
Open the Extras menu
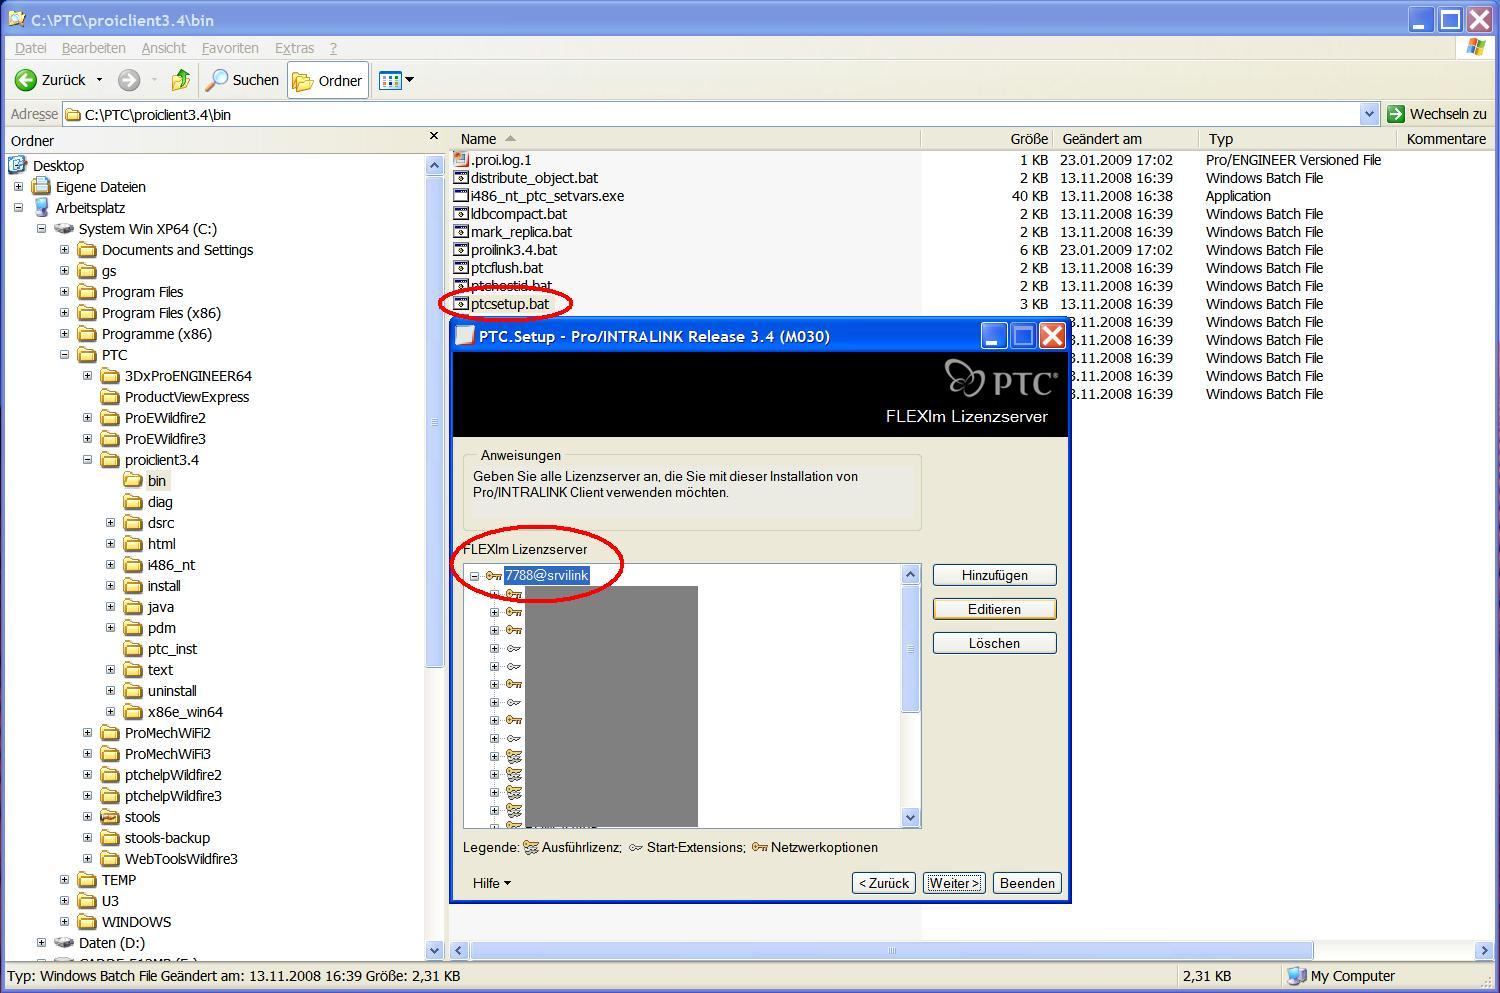click(294, 48)
